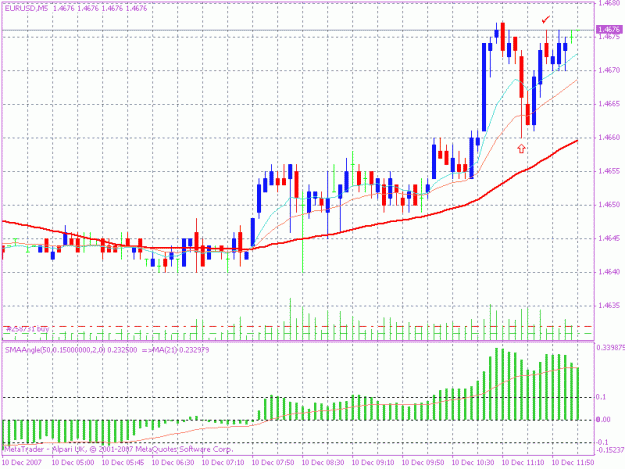Select the red up-arrow chart object
The width and height of the screenshot is (625, 469).
521,148
